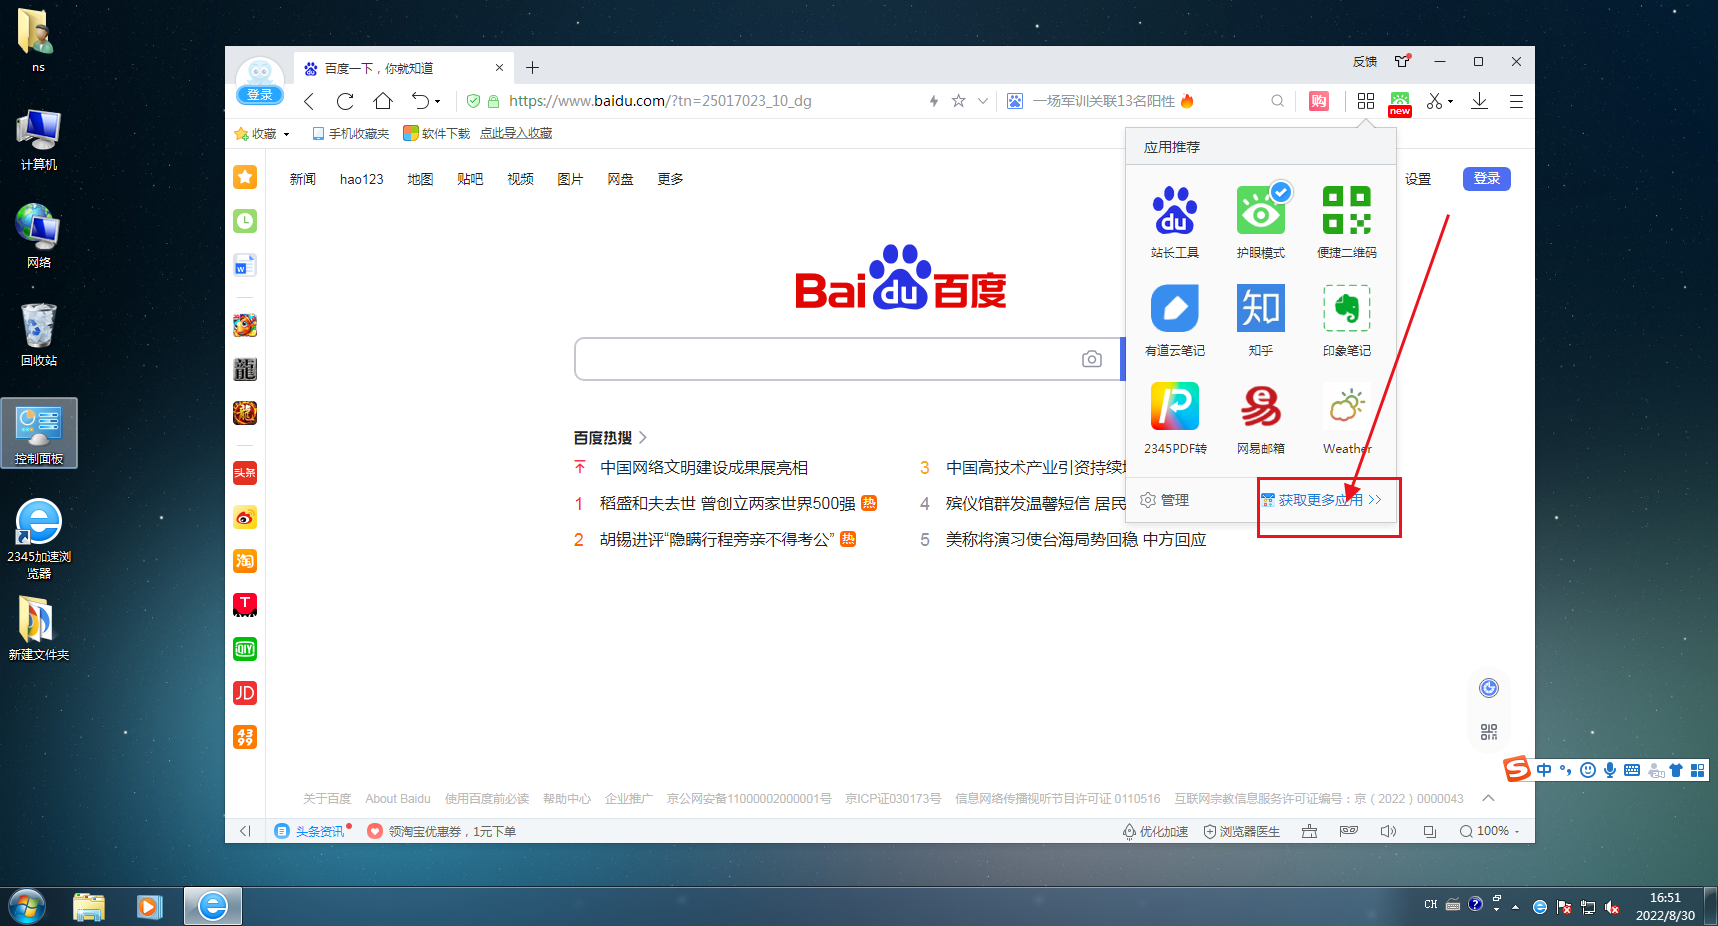Open the 便捷二维码 QR code app
Screen dimensions: 1718x926
[1347, 221]
